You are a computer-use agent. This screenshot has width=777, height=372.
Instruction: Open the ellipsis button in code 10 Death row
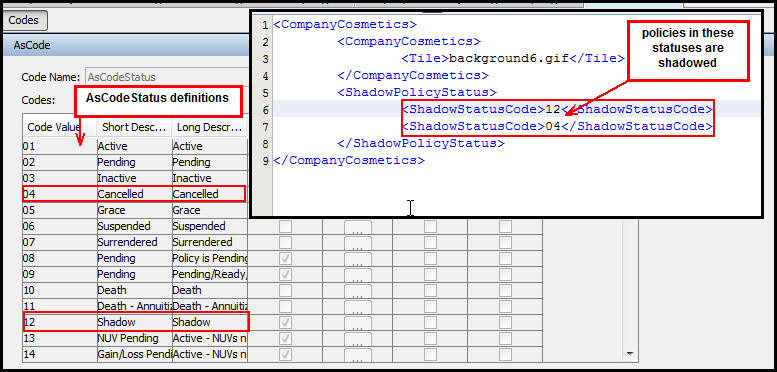[x=358, y=291]
